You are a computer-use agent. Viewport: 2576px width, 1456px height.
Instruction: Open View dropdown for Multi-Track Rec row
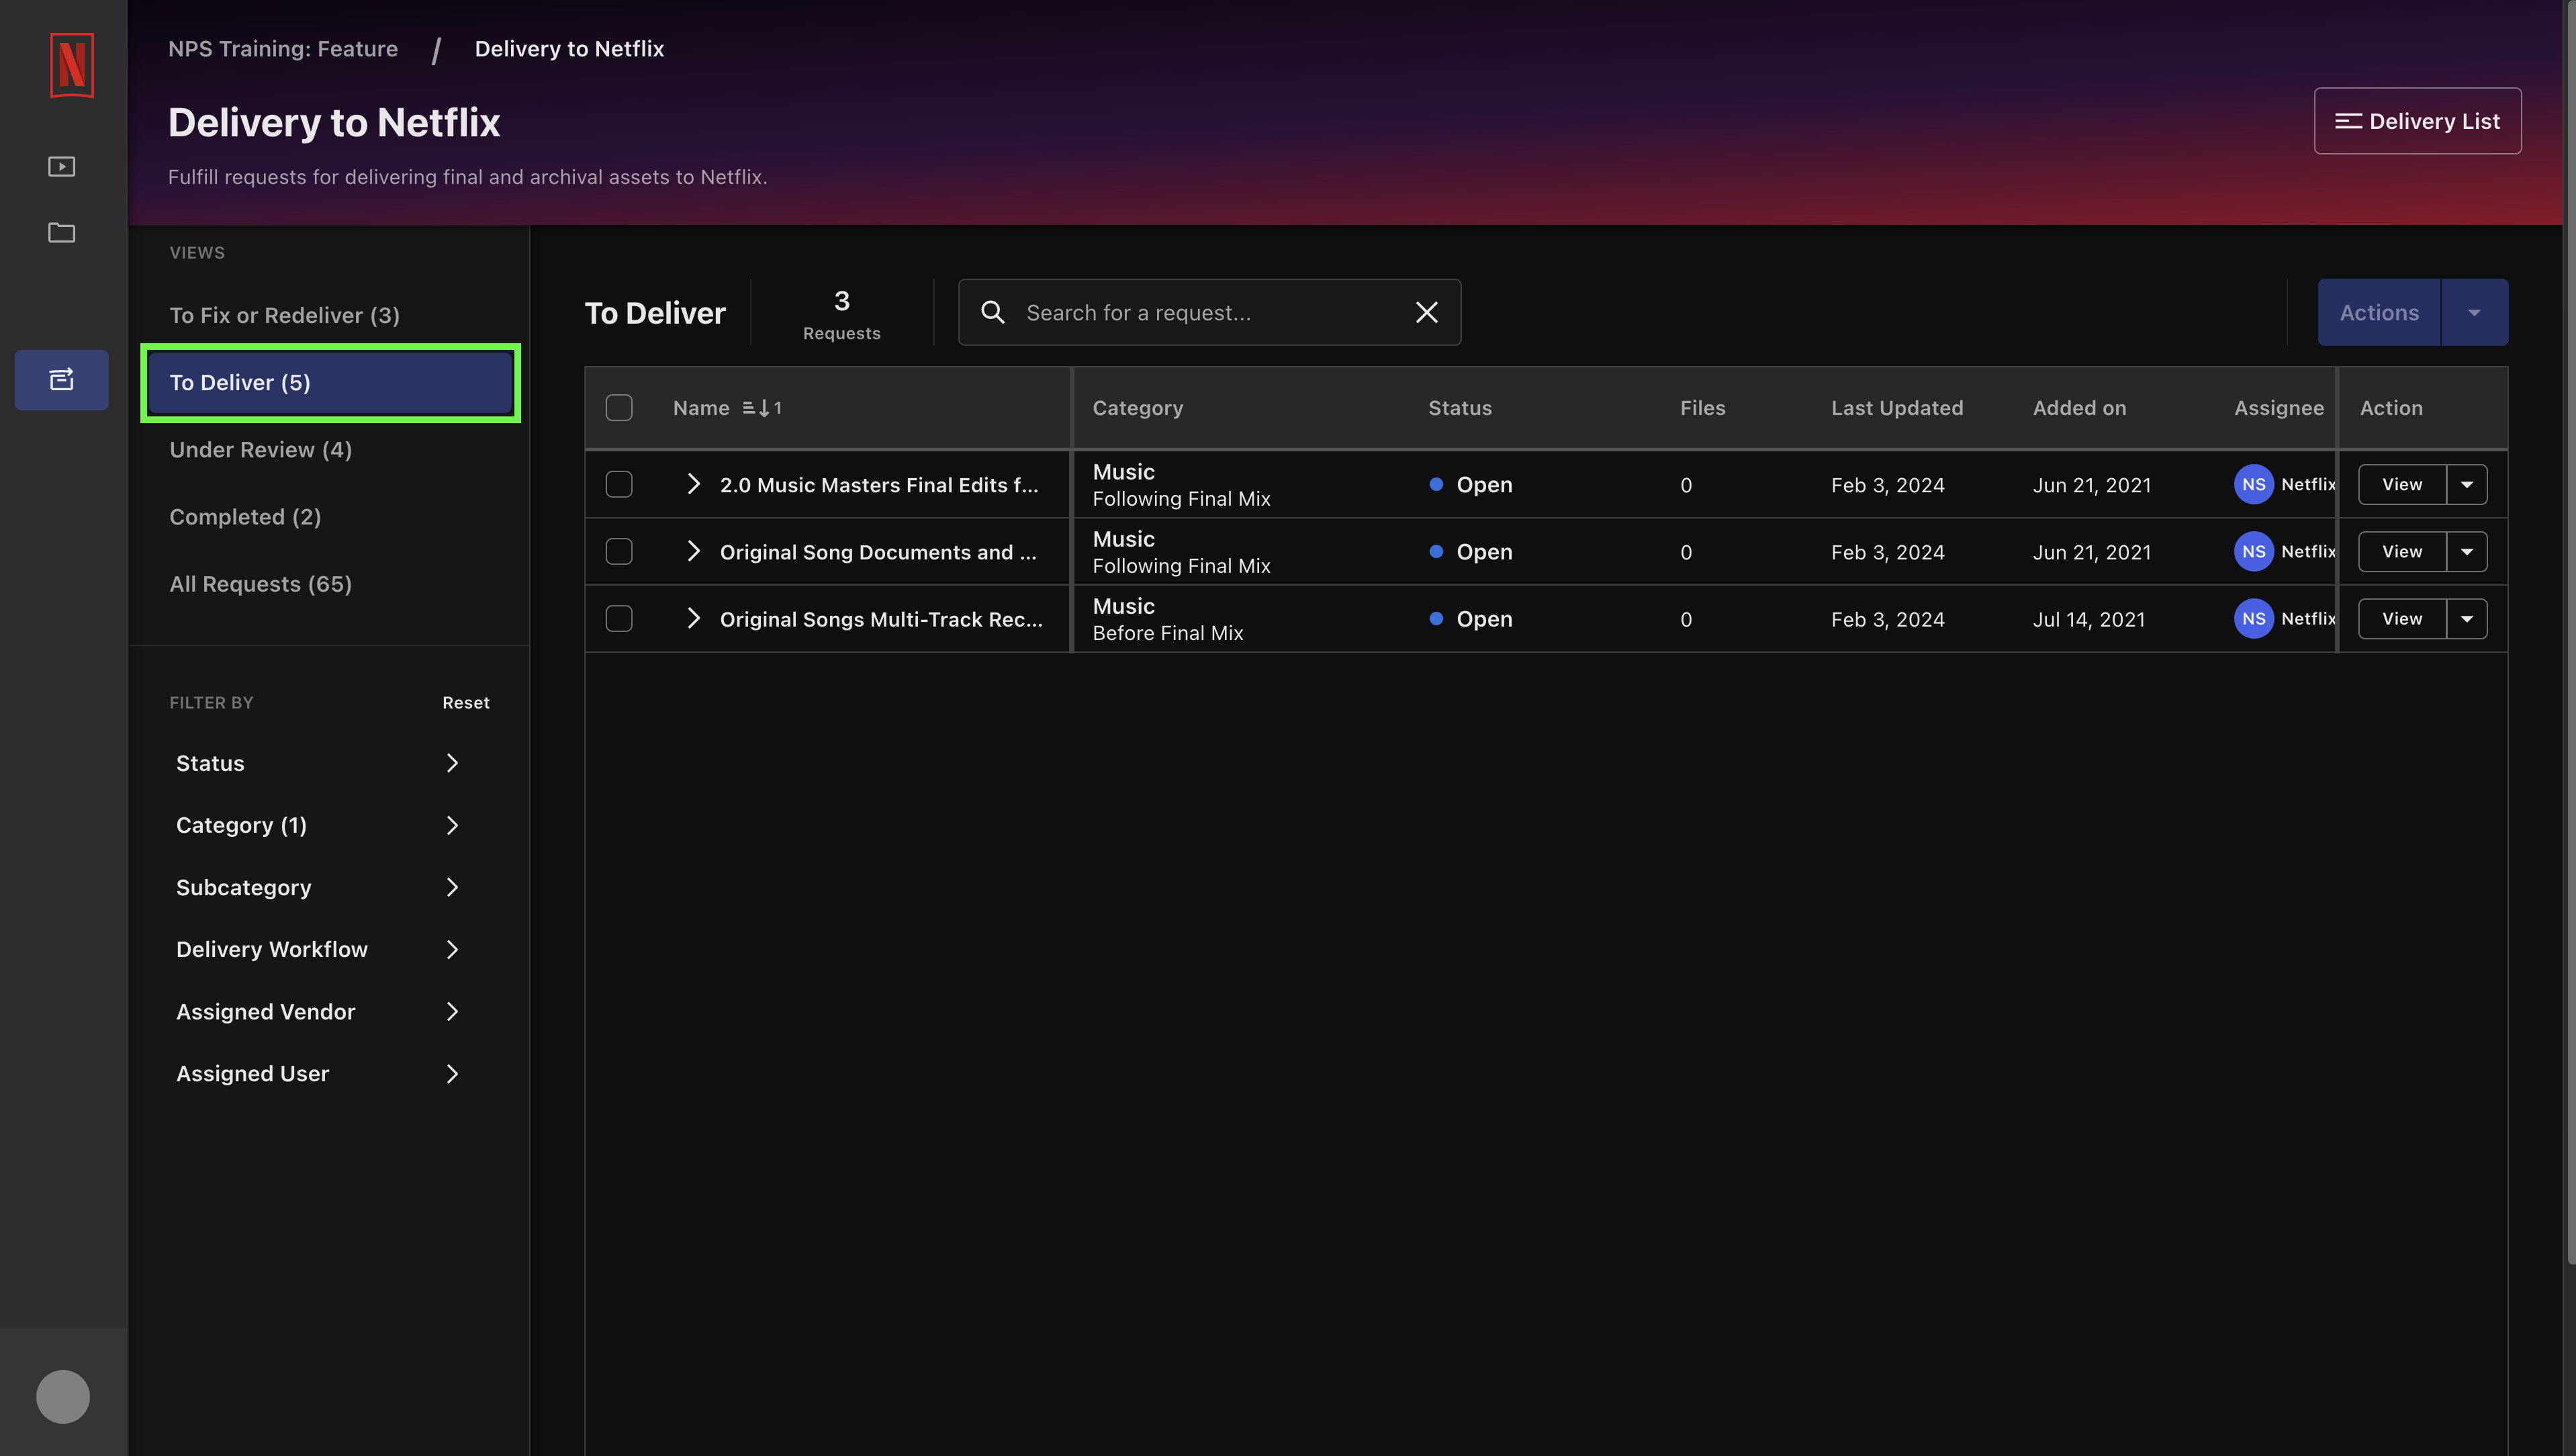(x=2467, y=618)
